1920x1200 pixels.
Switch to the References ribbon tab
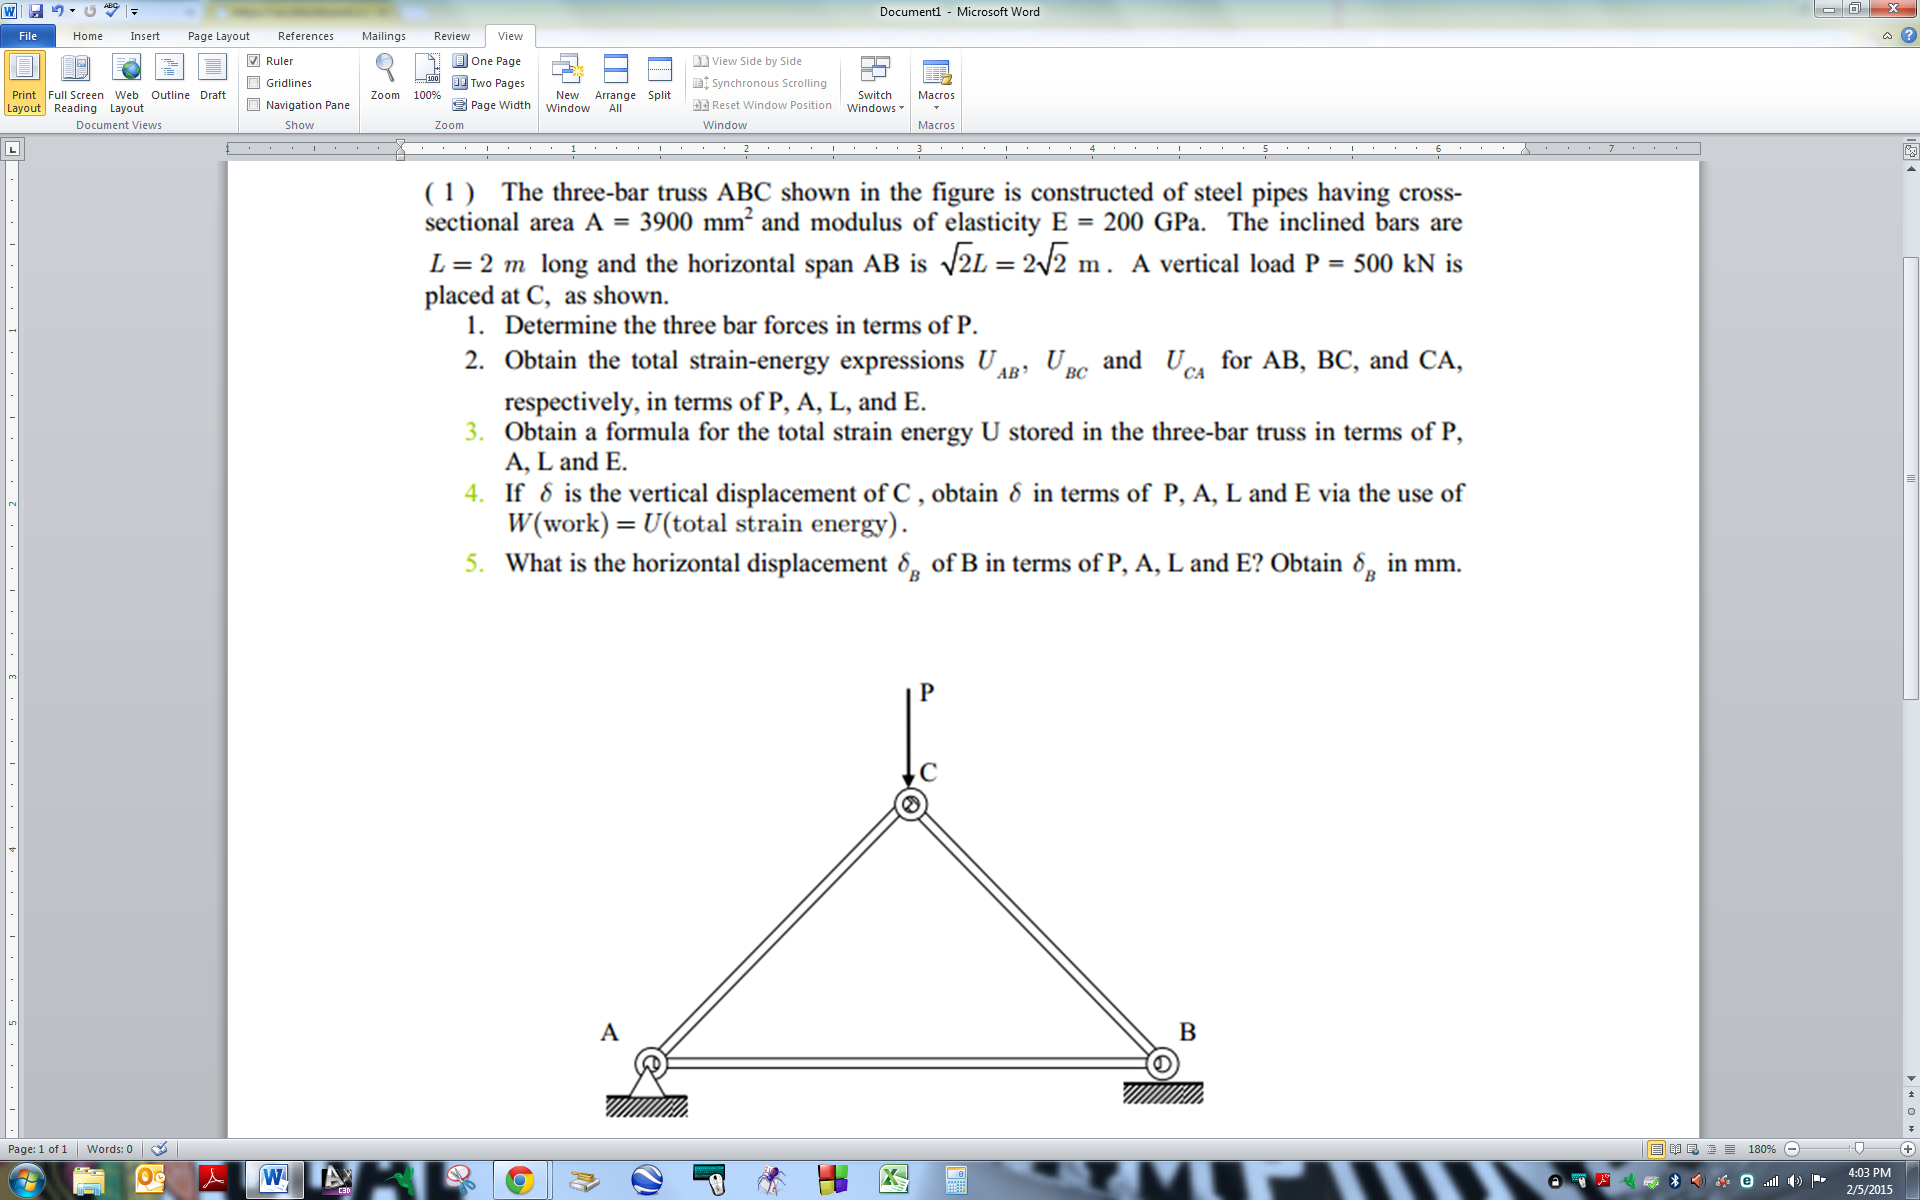pyautogui.click(x=306, y=36)
